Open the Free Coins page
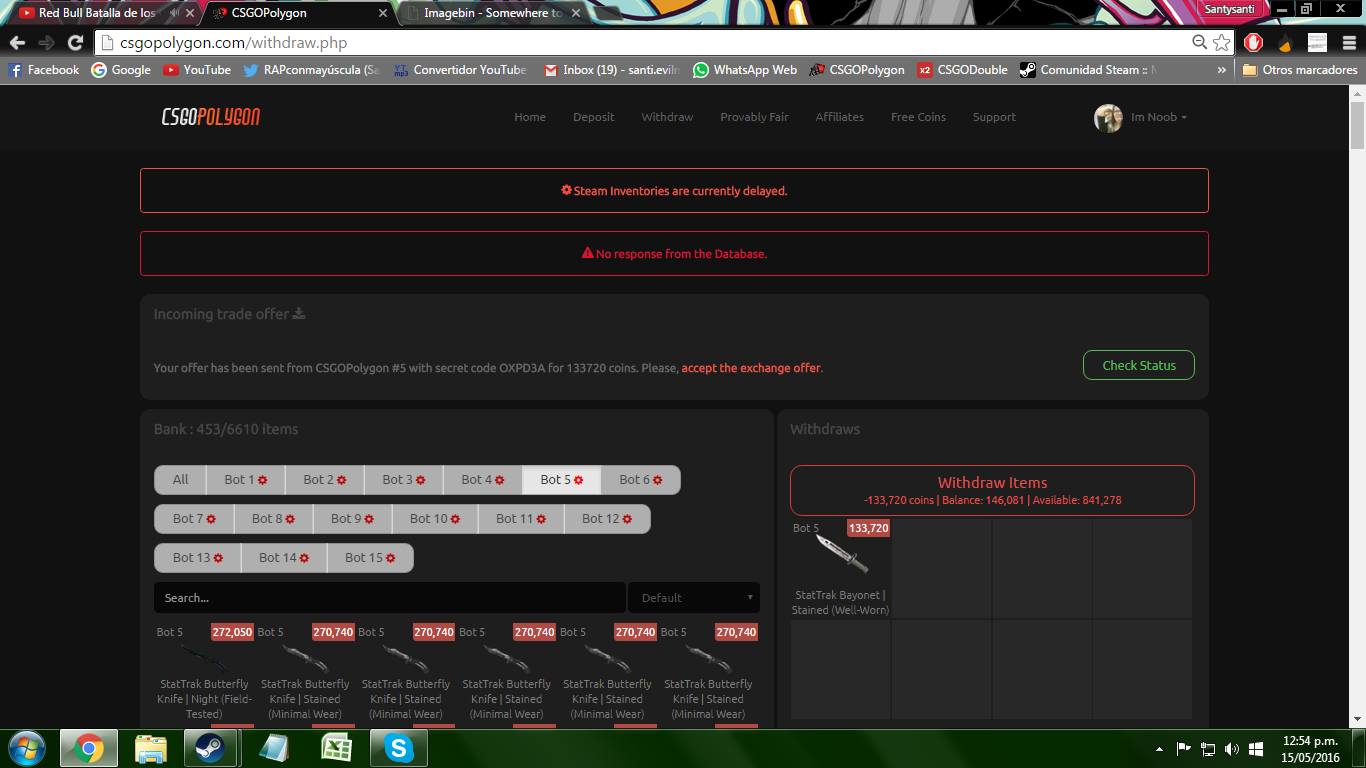Screen dimensions: 1366x768 (918, 117)
